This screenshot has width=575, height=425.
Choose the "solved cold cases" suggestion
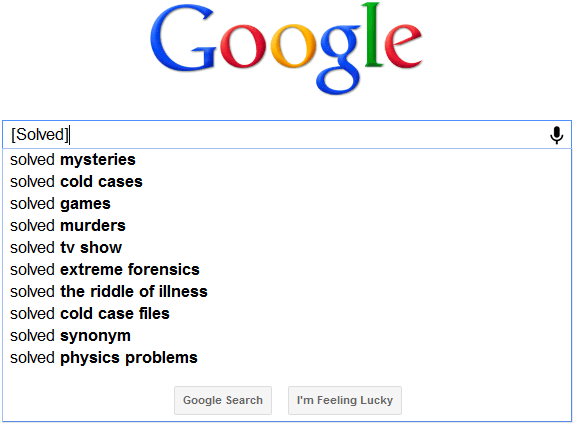(x=287, y=182)
